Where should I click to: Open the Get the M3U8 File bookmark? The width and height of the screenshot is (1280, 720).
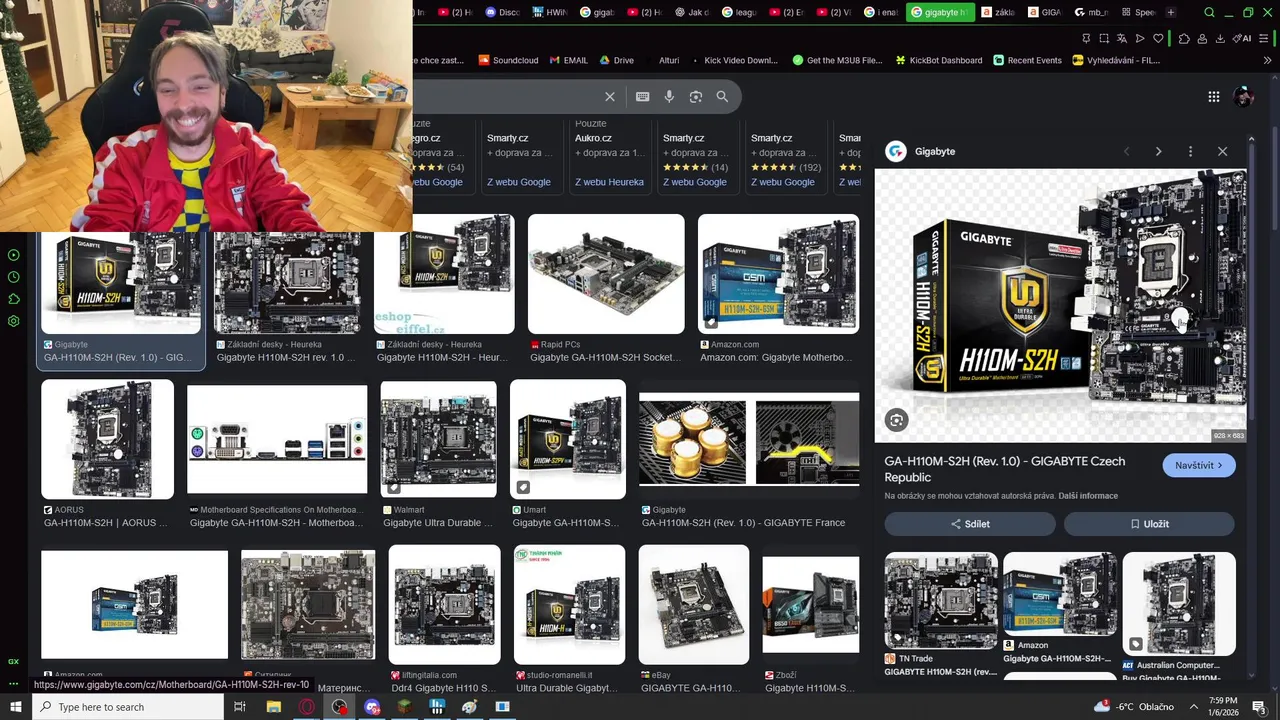tap(837, 60)
